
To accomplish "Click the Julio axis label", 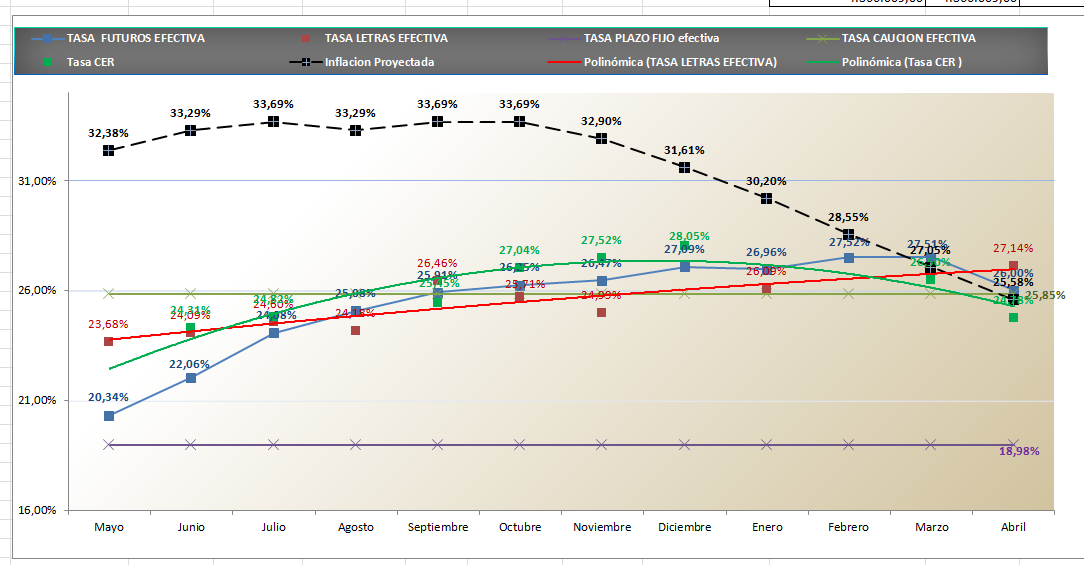I will 273,527.
